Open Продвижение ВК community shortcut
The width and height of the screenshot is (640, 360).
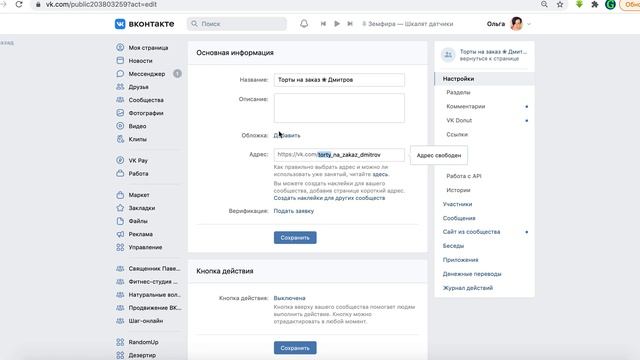click(x=149, y=308)
